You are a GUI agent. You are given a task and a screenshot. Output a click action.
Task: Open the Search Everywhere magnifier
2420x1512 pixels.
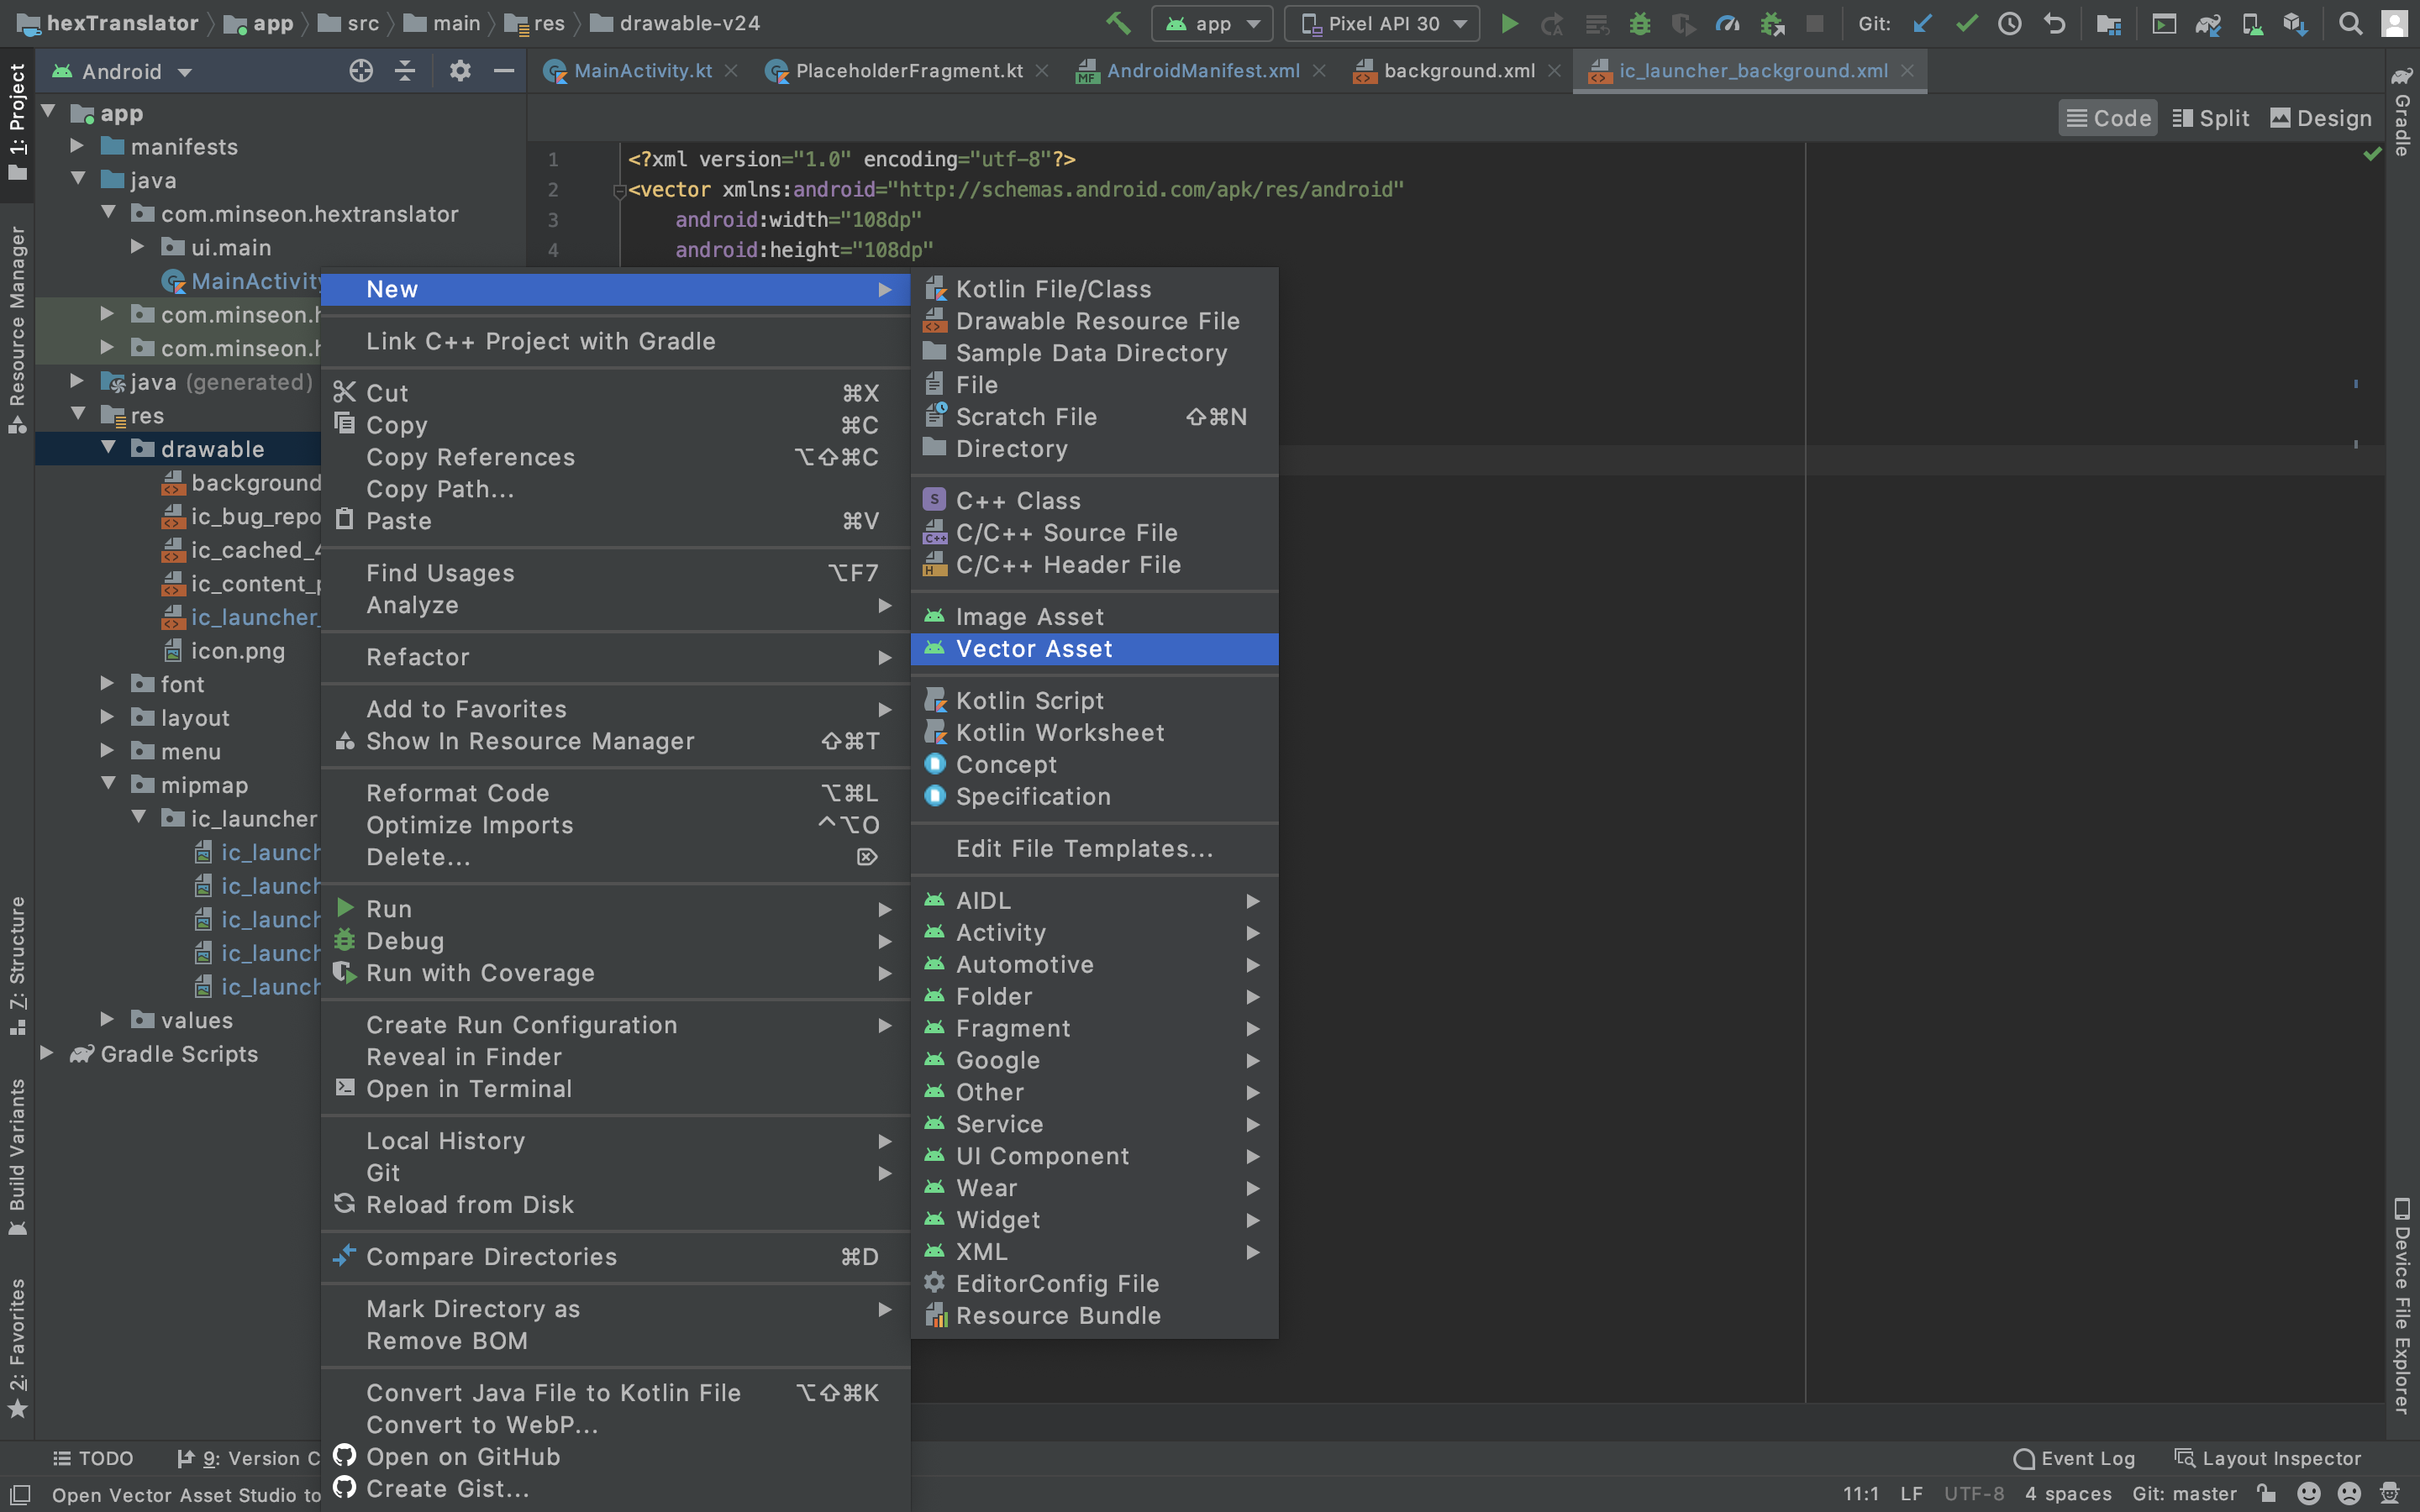click(2350, 24)
